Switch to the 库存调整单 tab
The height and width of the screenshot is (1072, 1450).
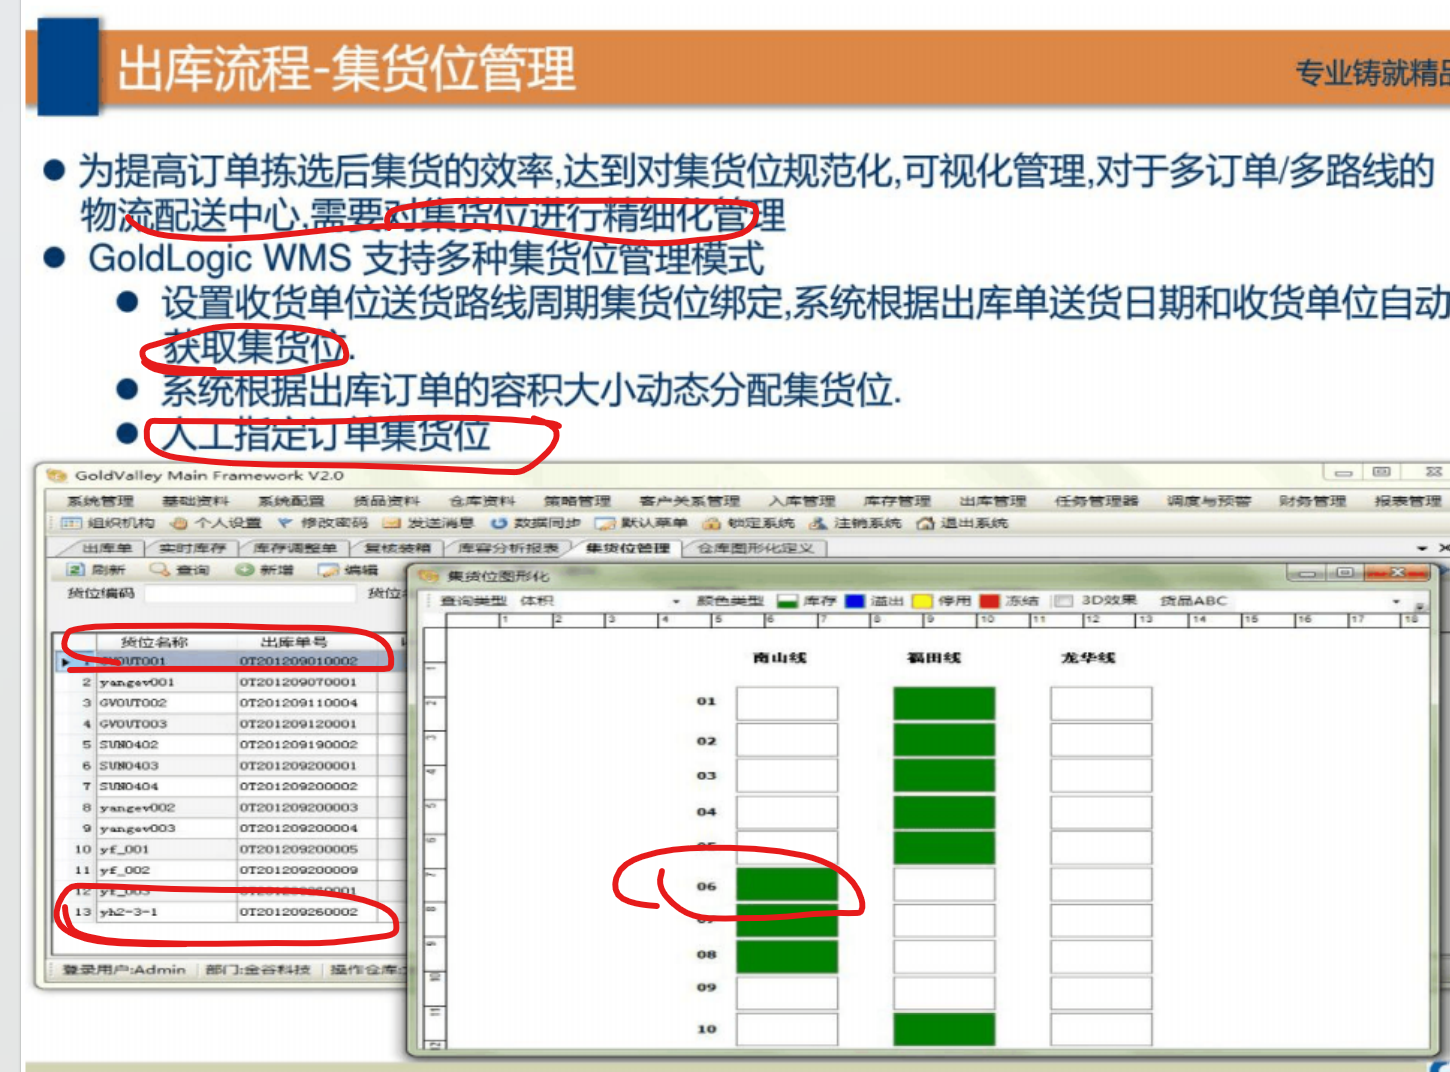point(294,548)
